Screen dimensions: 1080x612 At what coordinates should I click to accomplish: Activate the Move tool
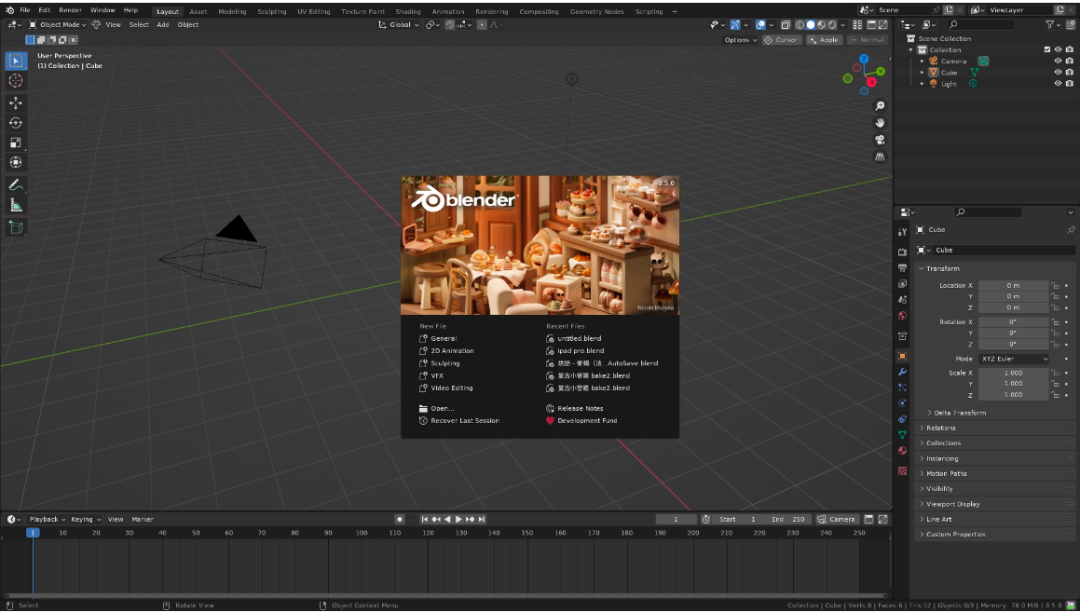tap(16, 103)
